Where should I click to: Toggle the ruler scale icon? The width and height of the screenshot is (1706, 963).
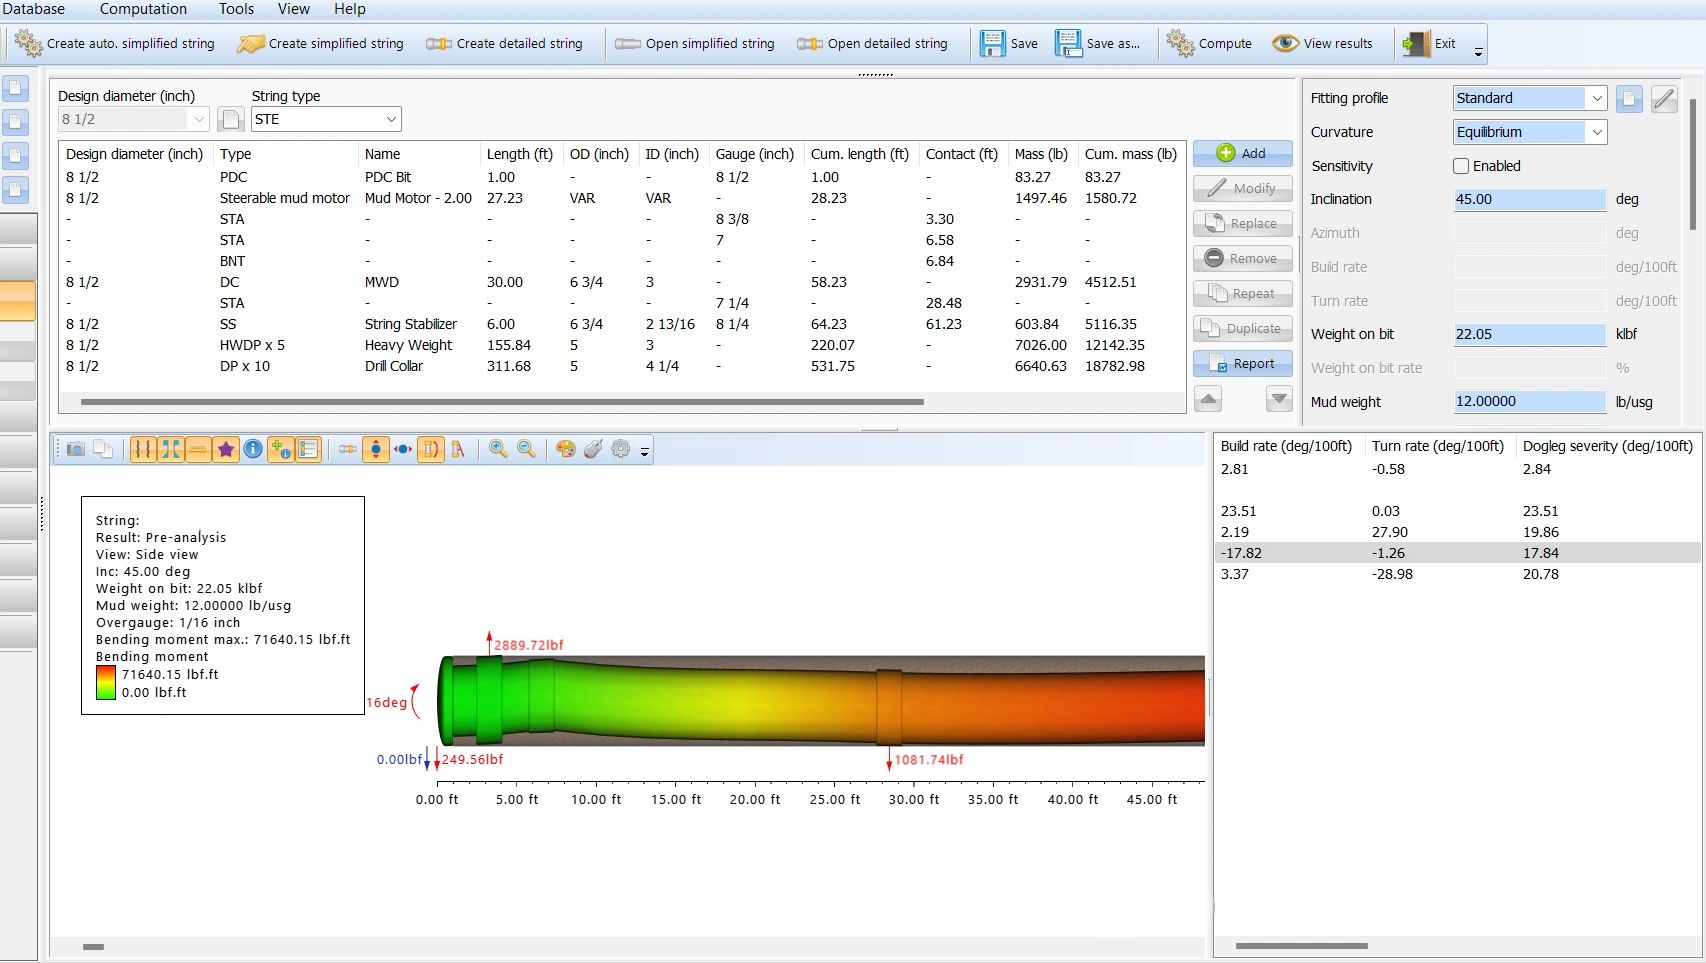(198, 449)
